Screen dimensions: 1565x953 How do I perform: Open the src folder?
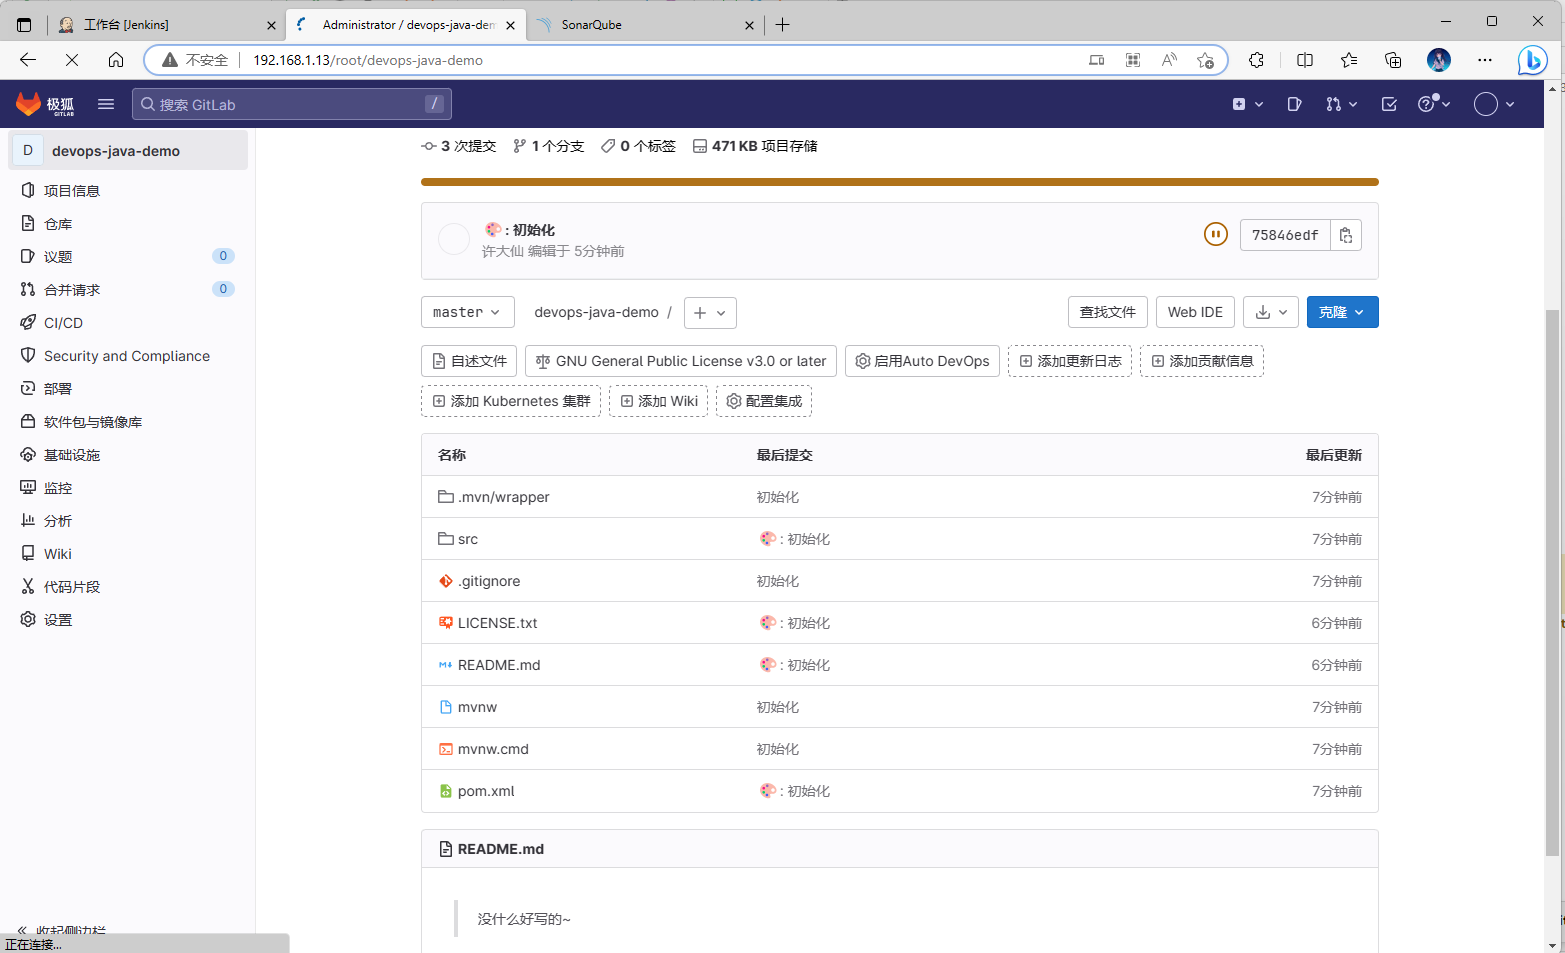pyautogui.click(x=468, y=539)
